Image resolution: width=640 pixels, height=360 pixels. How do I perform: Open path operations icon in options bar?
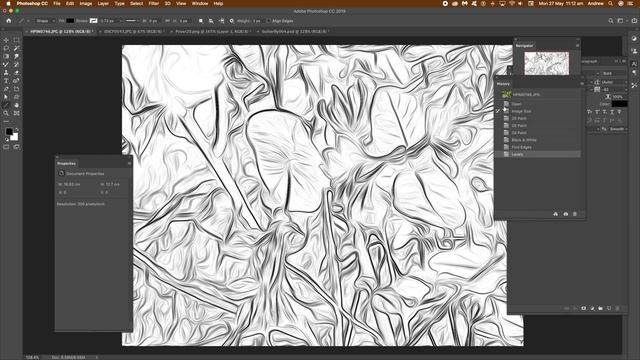(201, 21)
